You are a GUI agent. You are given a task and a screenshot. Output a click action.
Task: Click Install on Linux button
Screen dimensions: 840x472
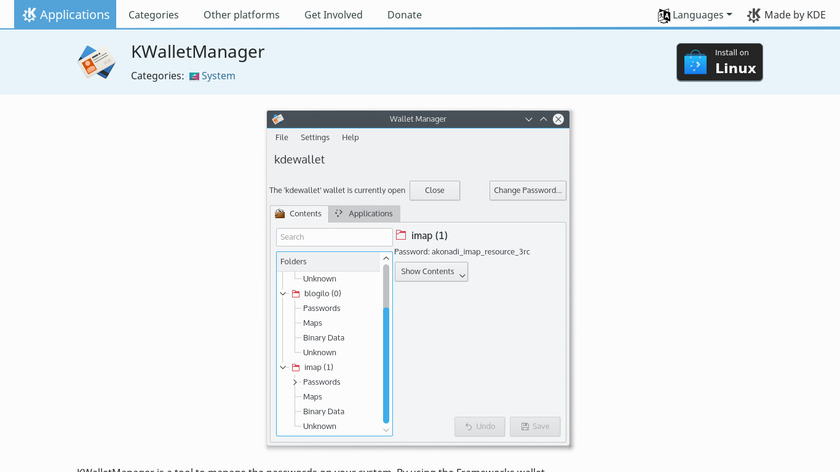pyautogui.click(x=719, y=62)
